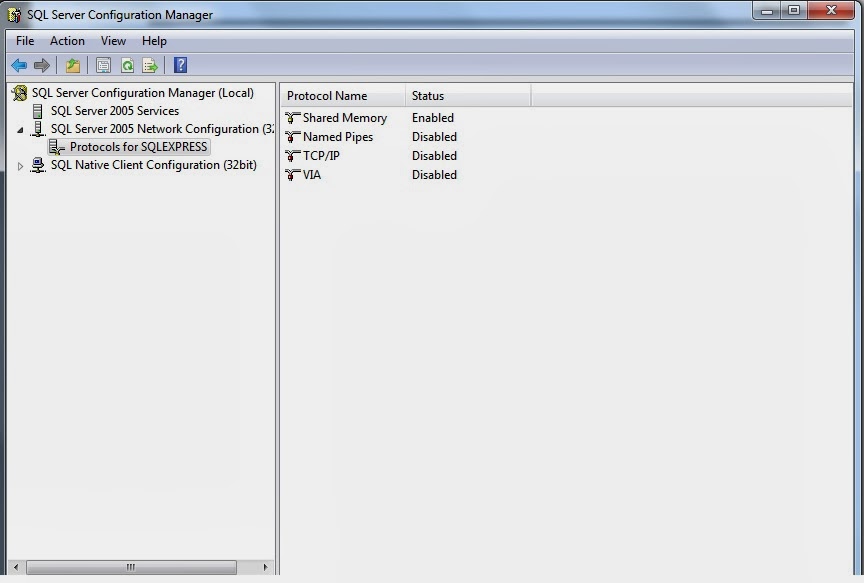Click the Shared Memory protocol icon

click(x=293, y=118)
